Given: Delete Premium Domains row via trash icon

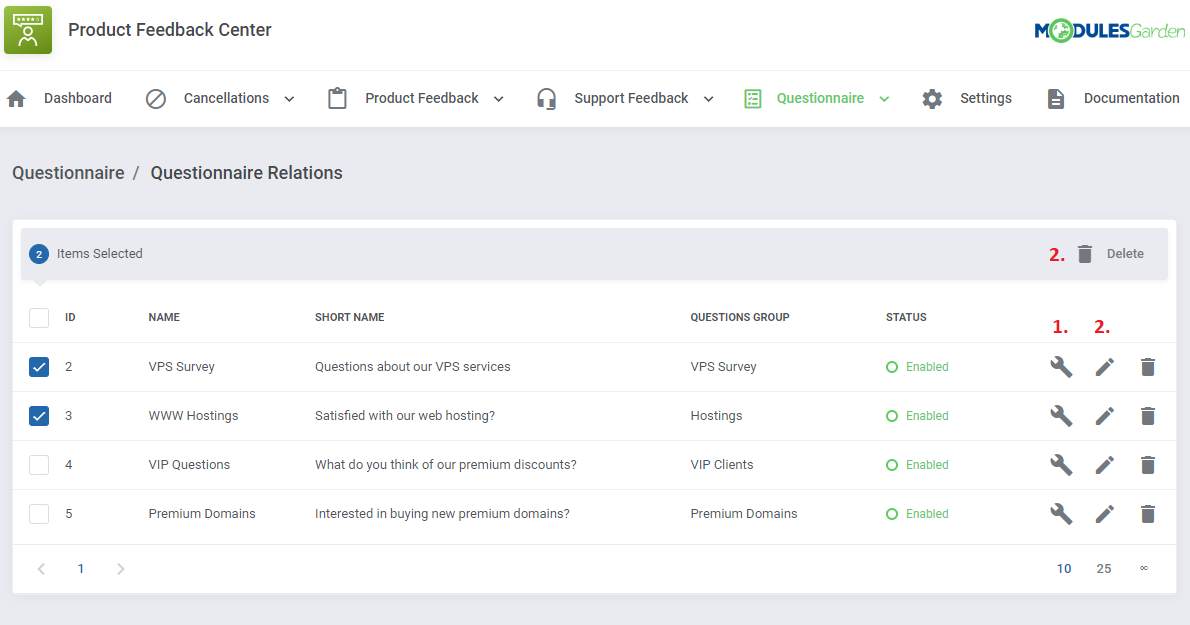Looking at the screenshot, I should (x=1148, y=514).
